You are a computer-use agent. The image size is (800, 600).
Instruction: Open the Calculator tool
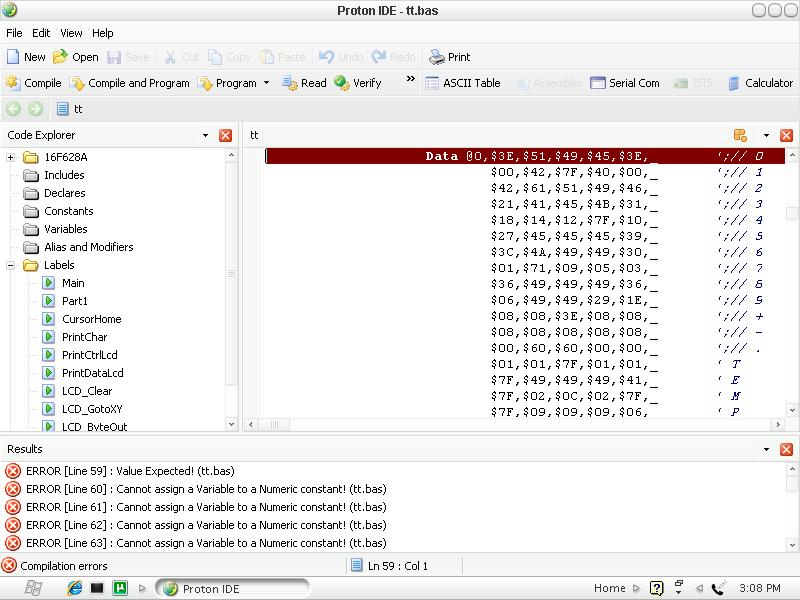pyautogui.click(x=760, y=83)
